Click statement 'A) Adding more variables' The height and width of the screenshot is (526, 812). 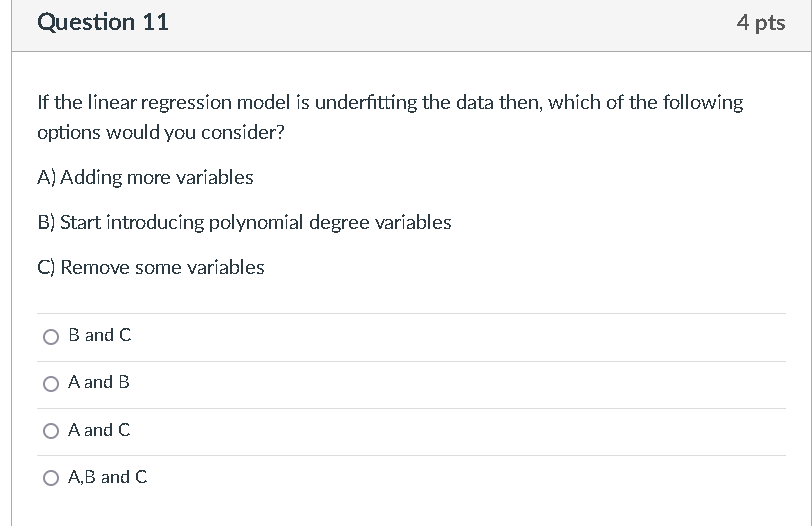tap(146, 178)
